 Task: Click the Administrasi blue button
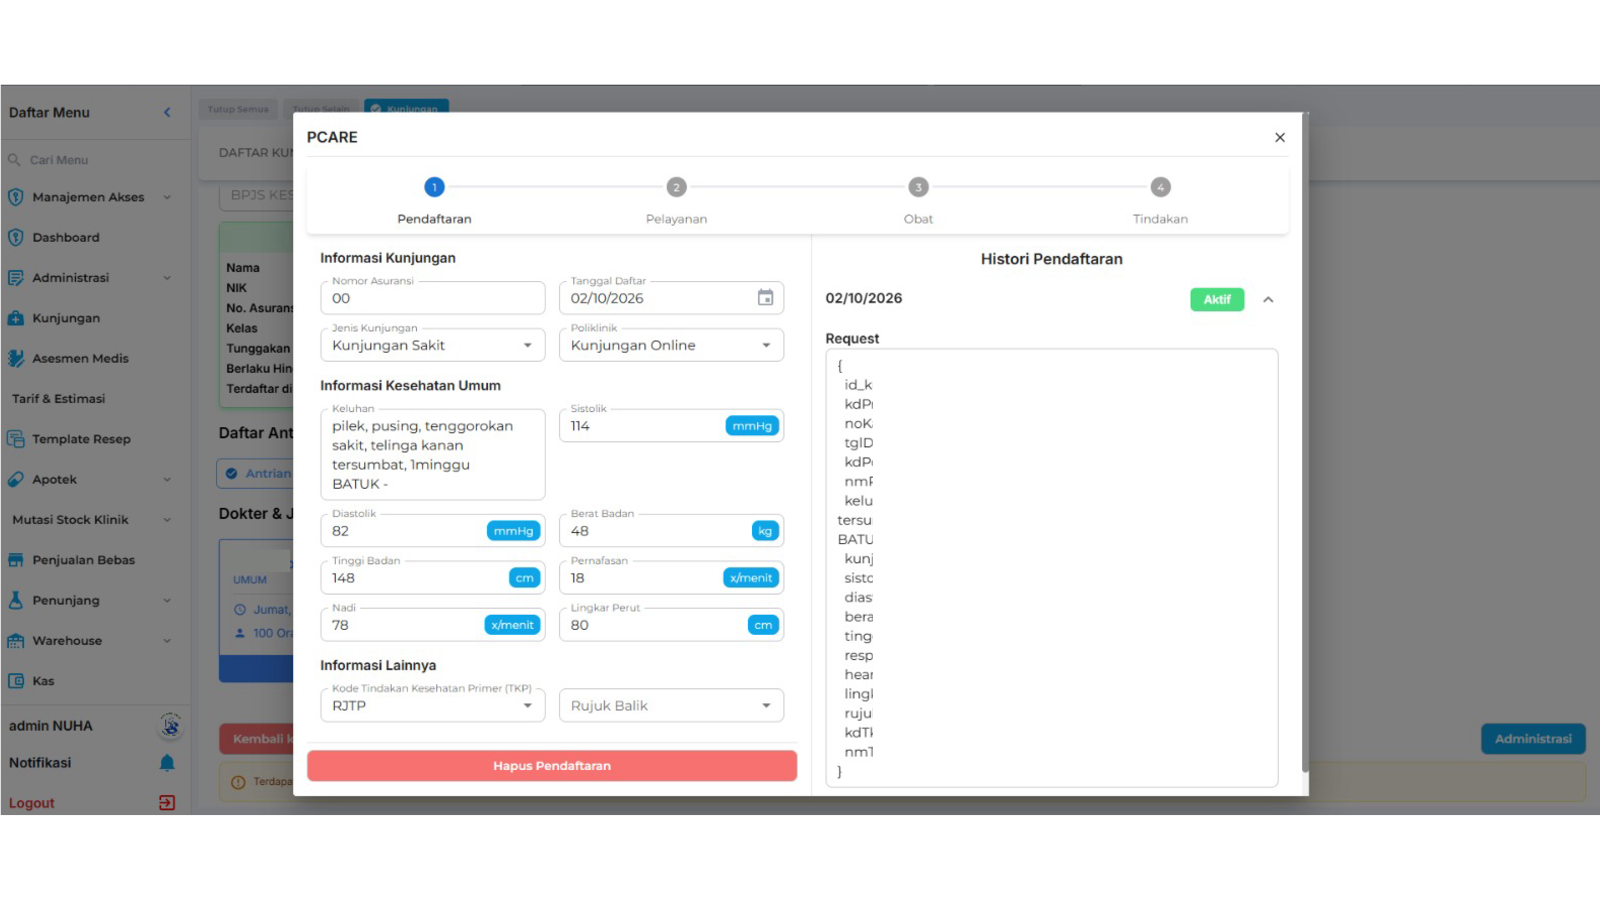pyautogui.click(x=1533, y=739)
